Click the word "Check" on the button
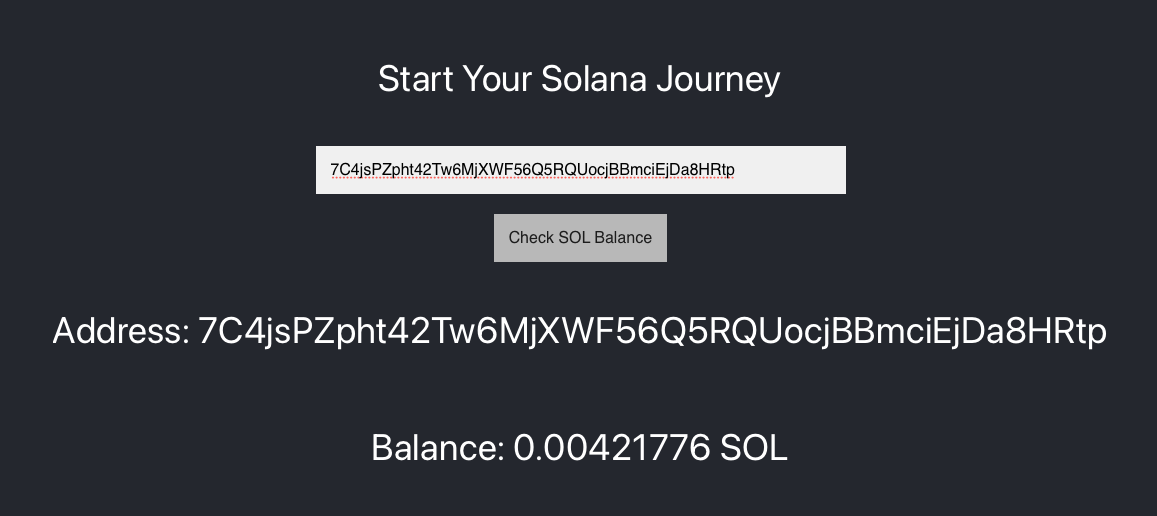Screen dimensions: 1157x516 coord(530,238)
